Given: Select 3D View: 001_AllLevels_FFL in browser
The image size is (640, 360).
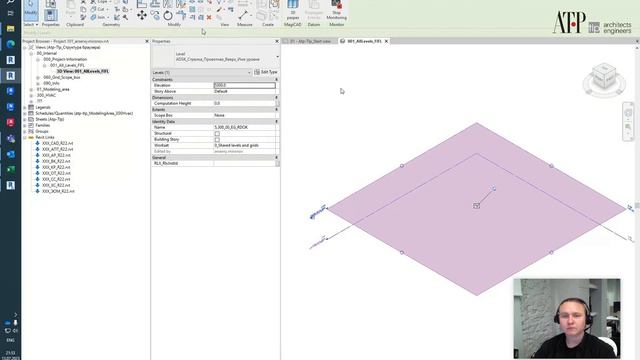Looking at the screenshot, I should (x=83, y=71).
